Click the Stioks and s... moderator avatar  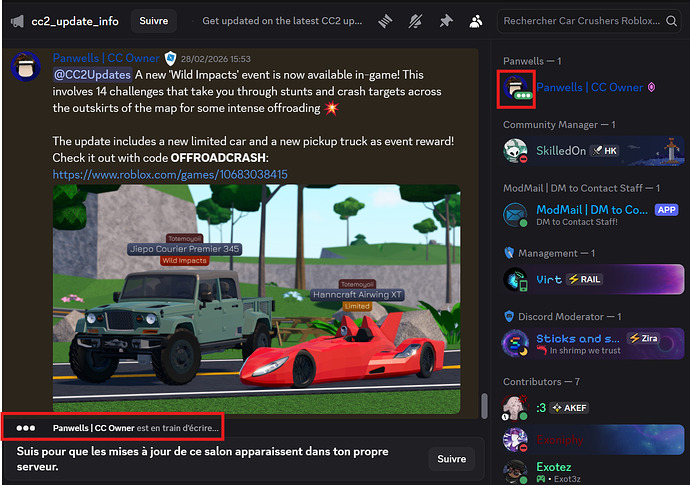tap(516, 343)
